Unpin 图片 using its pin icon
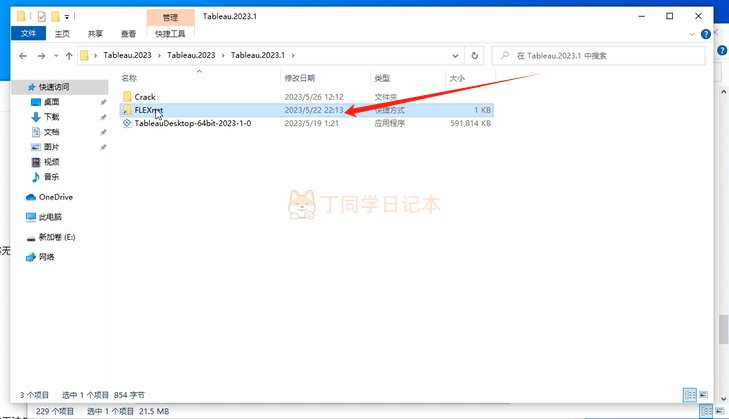 tap(103, 147)
